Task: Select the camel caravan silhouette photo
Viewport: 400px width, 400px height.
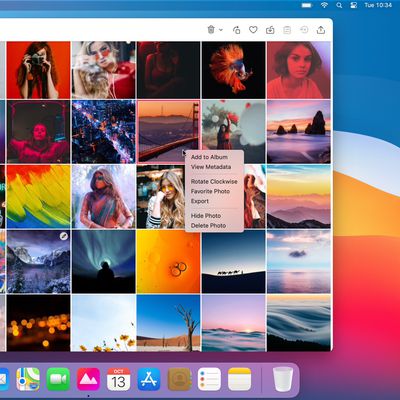Action: point(234,262)
